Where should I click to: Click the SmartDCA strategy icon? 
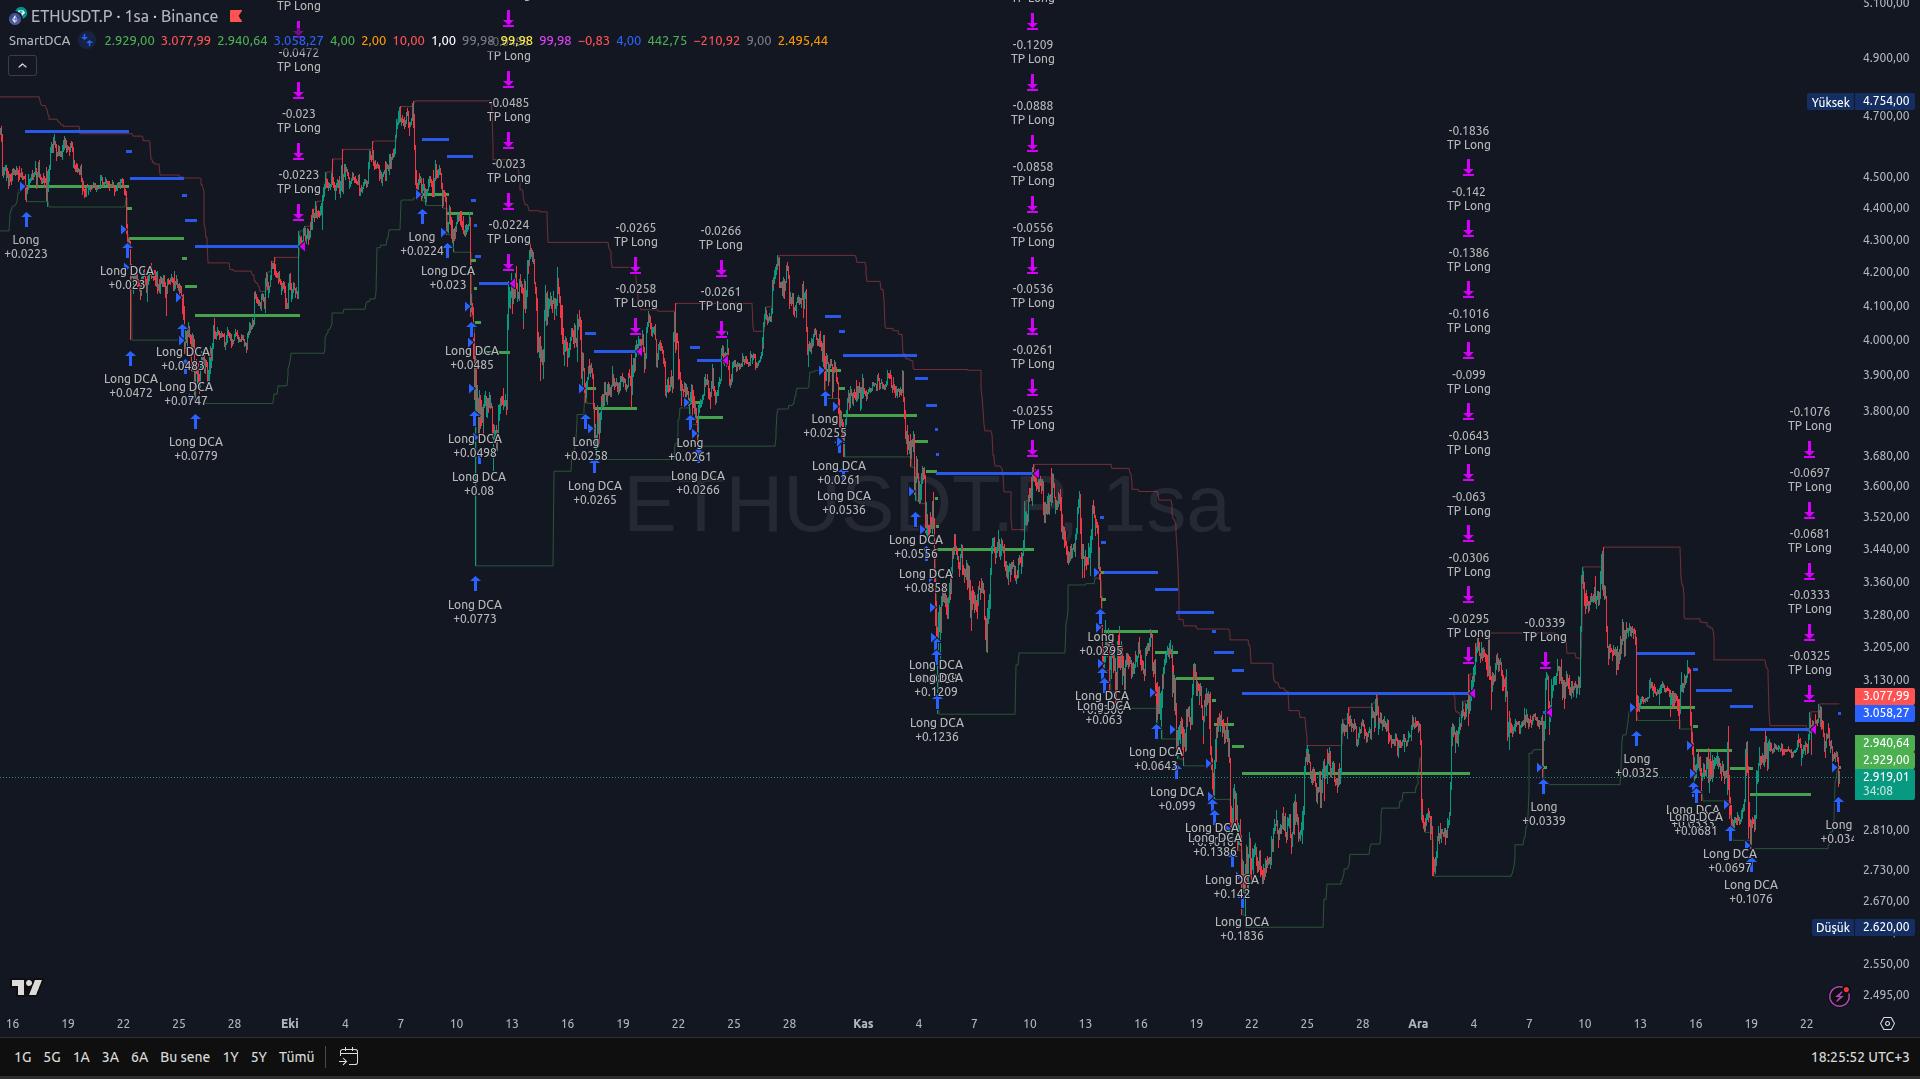coord(87,41)
